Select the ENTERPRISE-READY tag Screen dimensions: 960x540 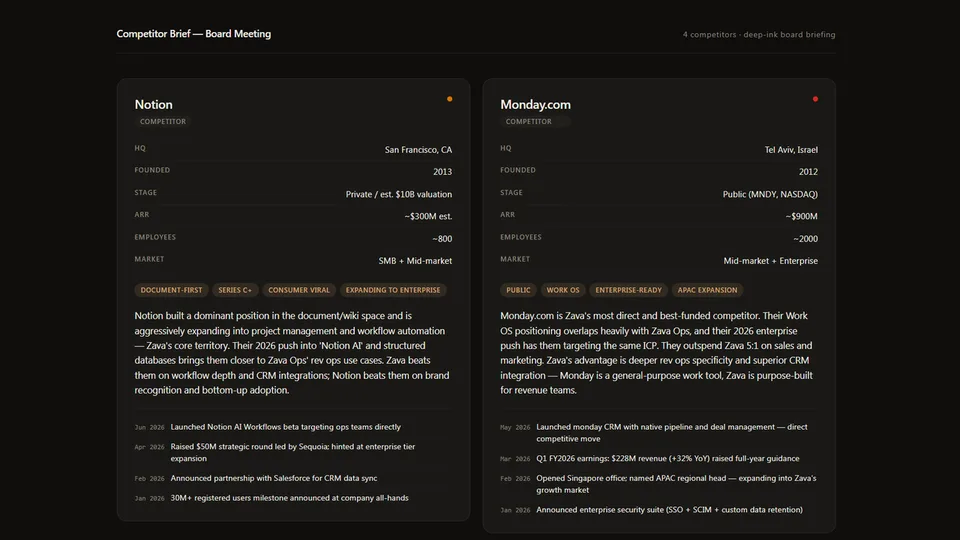point(628,290)
